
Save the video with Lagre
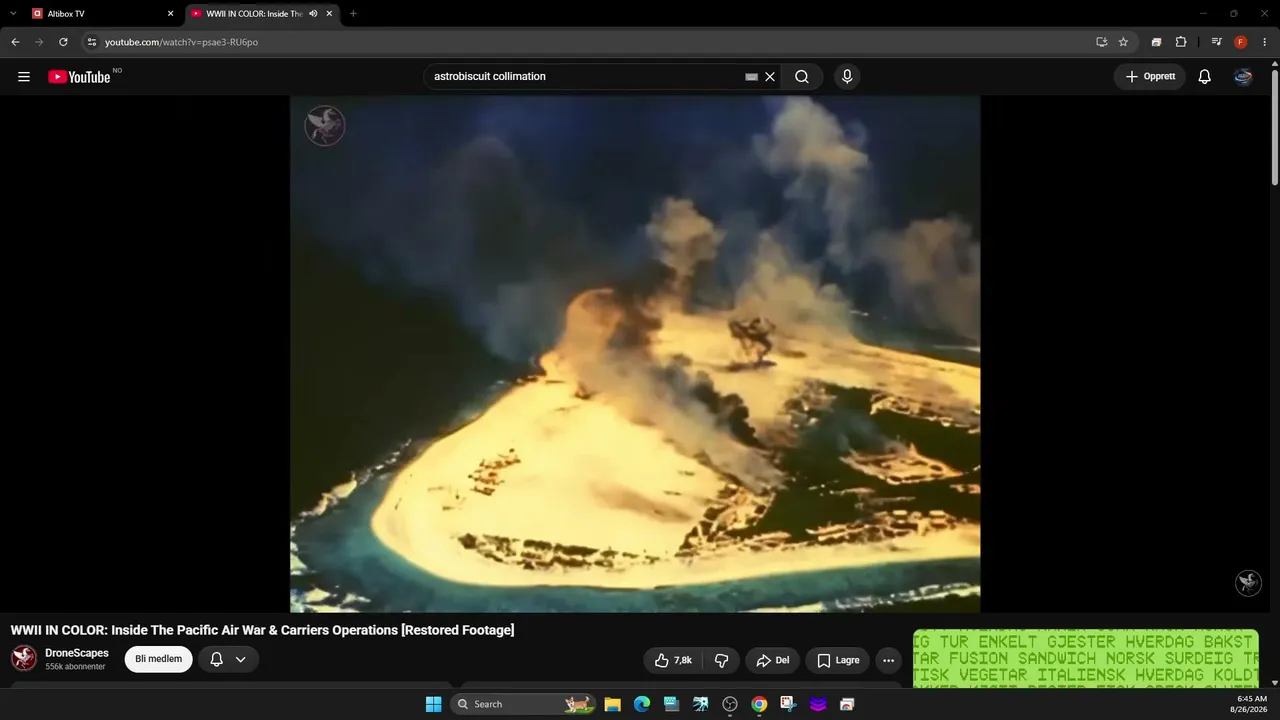[x=838, y=660]
